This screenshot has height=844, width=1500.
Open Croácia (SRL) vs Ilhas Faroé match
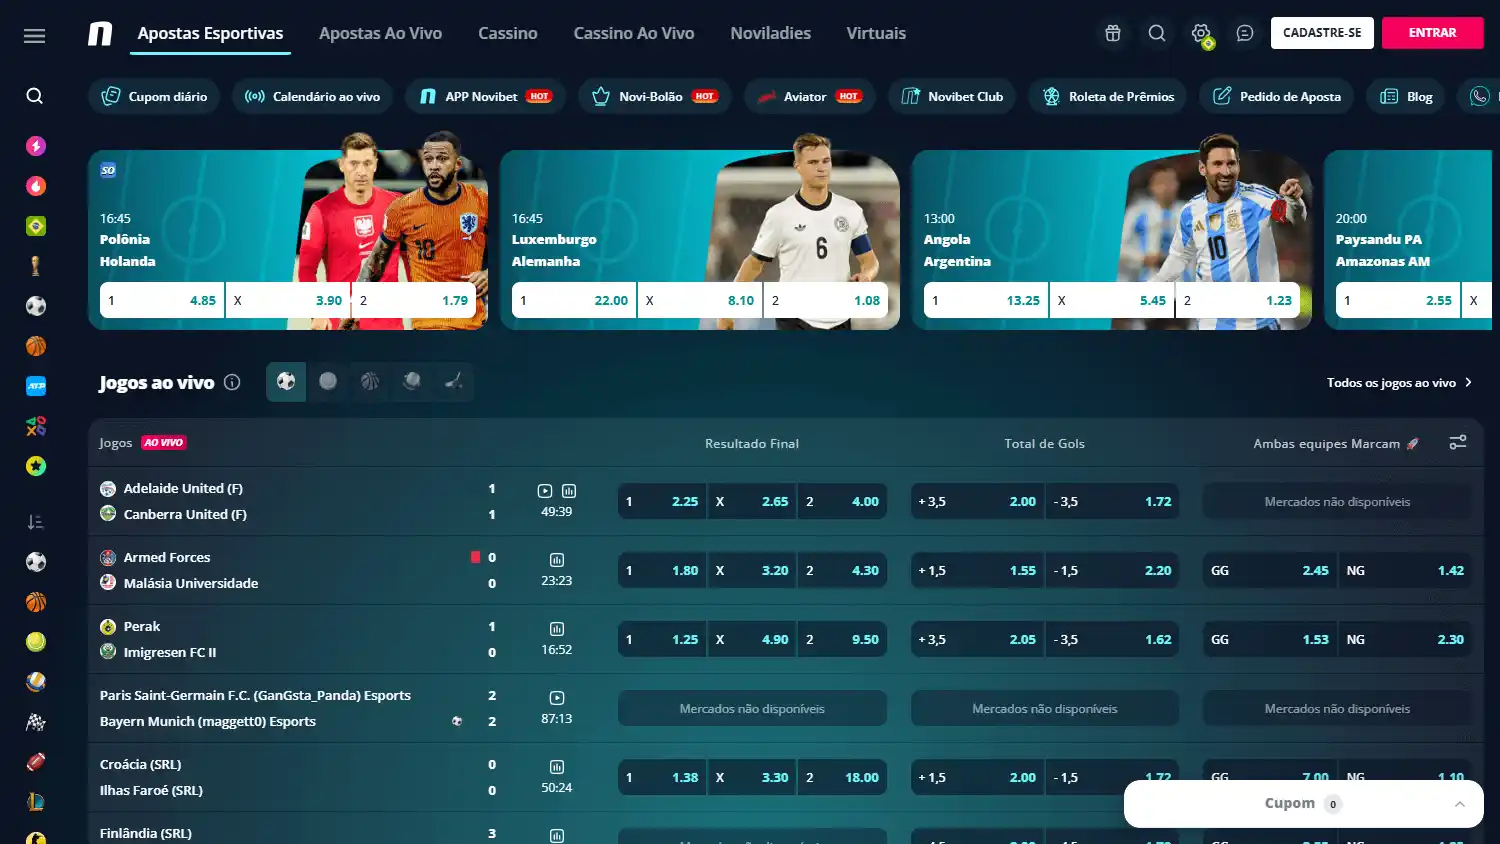click(x=300, y=777)
